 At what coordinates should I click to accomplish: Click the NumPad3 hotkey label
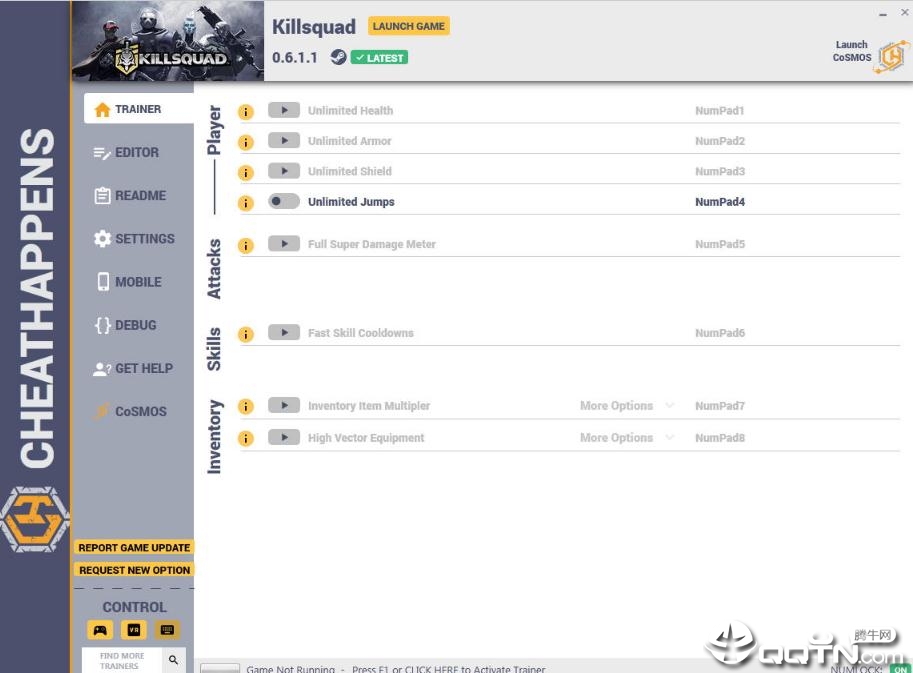(720, 171)
